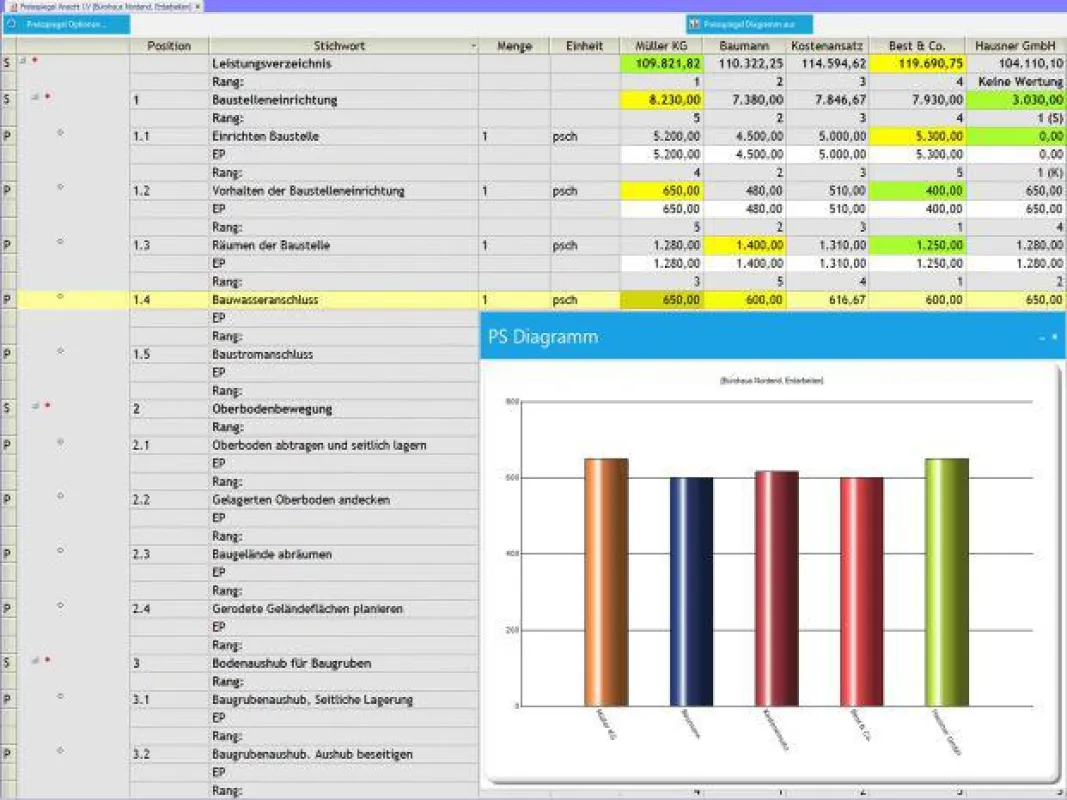Click the icon on Preisspiegel Optionen button
Image resolution: width=1067 pixels, height=800 pixels.
[12, 24]
